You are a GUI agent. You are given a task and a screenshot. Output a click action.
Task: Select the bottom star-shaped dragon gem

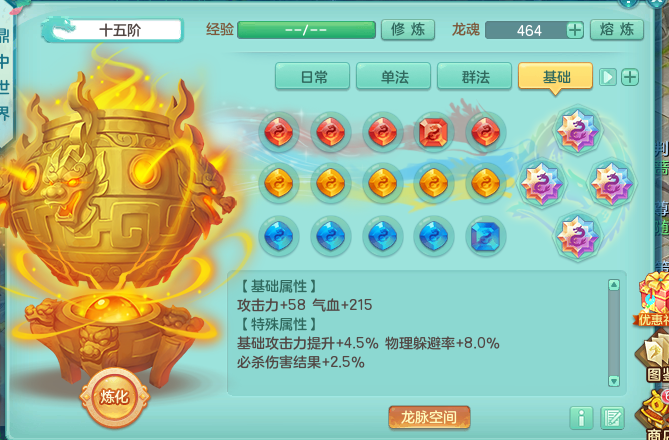tap(578, 236)
